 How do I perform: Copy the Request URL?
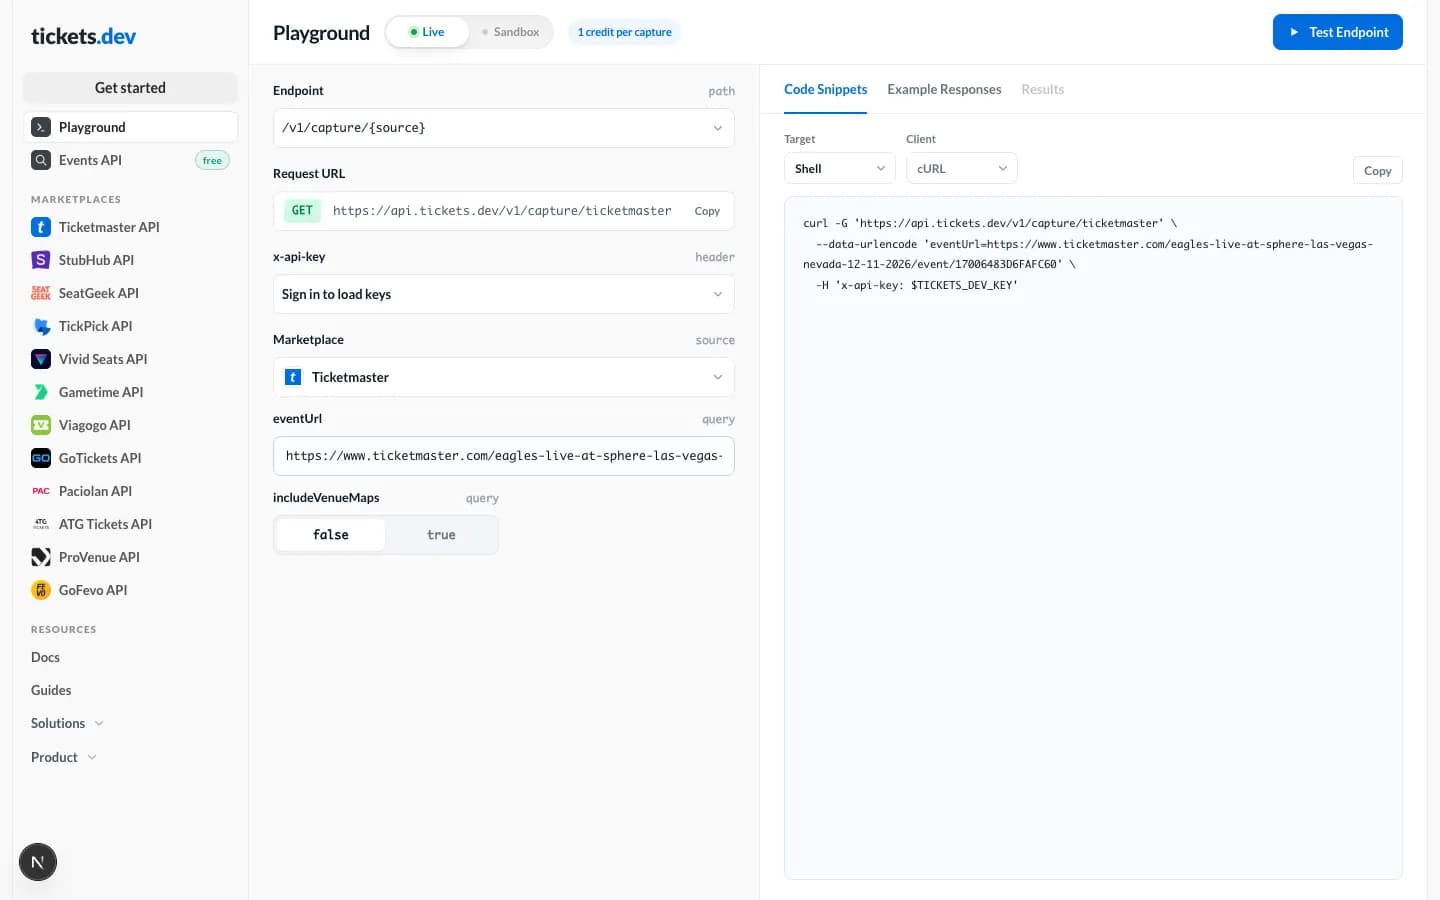point(707,211)
